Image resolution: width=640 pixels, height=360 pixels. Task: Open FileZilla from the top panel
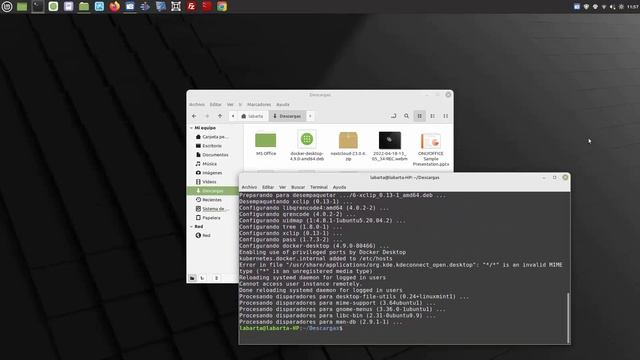click(191, 6)
